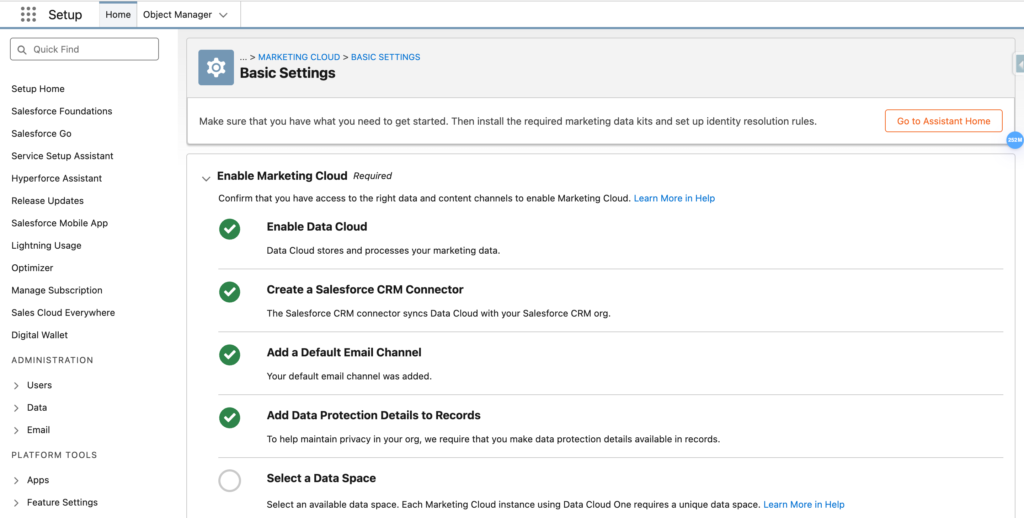This screenshot has width=1024, height=518.
Task: Click the search magnifier in Quick Find
Action: click(22, 49)
